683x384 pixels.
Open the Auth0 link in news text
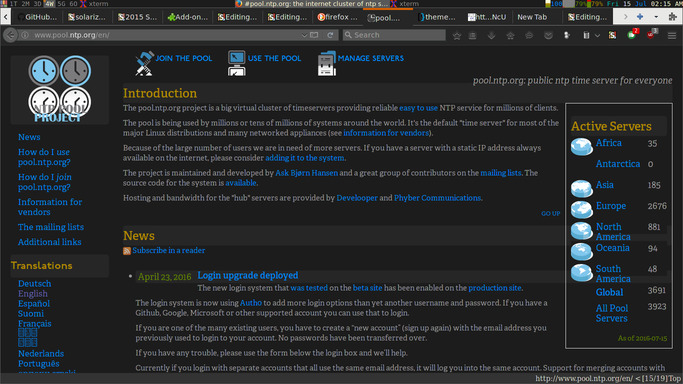250,303
